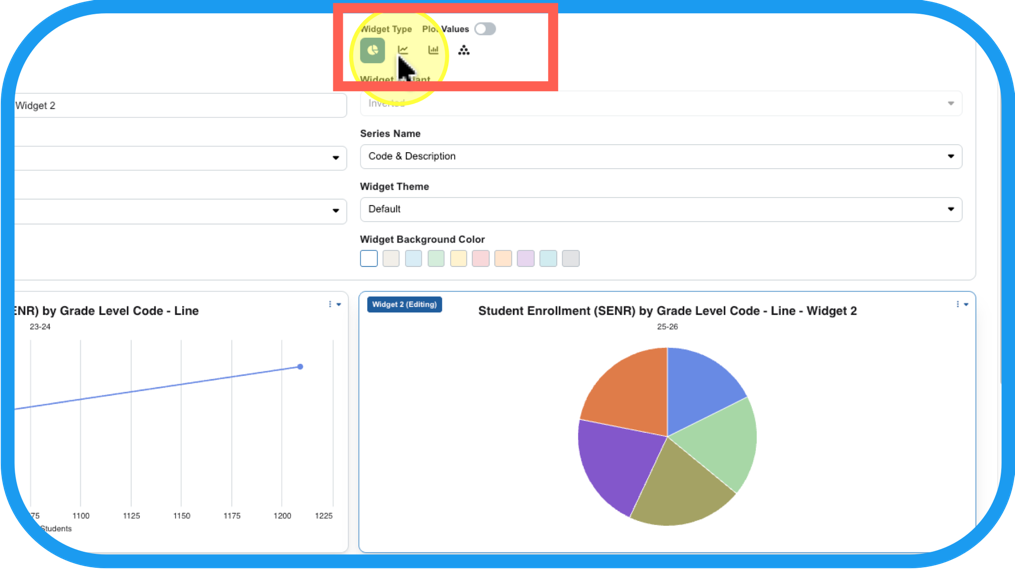Select the lavender background color swatch
The image size is (1015, 569).
click(x=526, y=259)
